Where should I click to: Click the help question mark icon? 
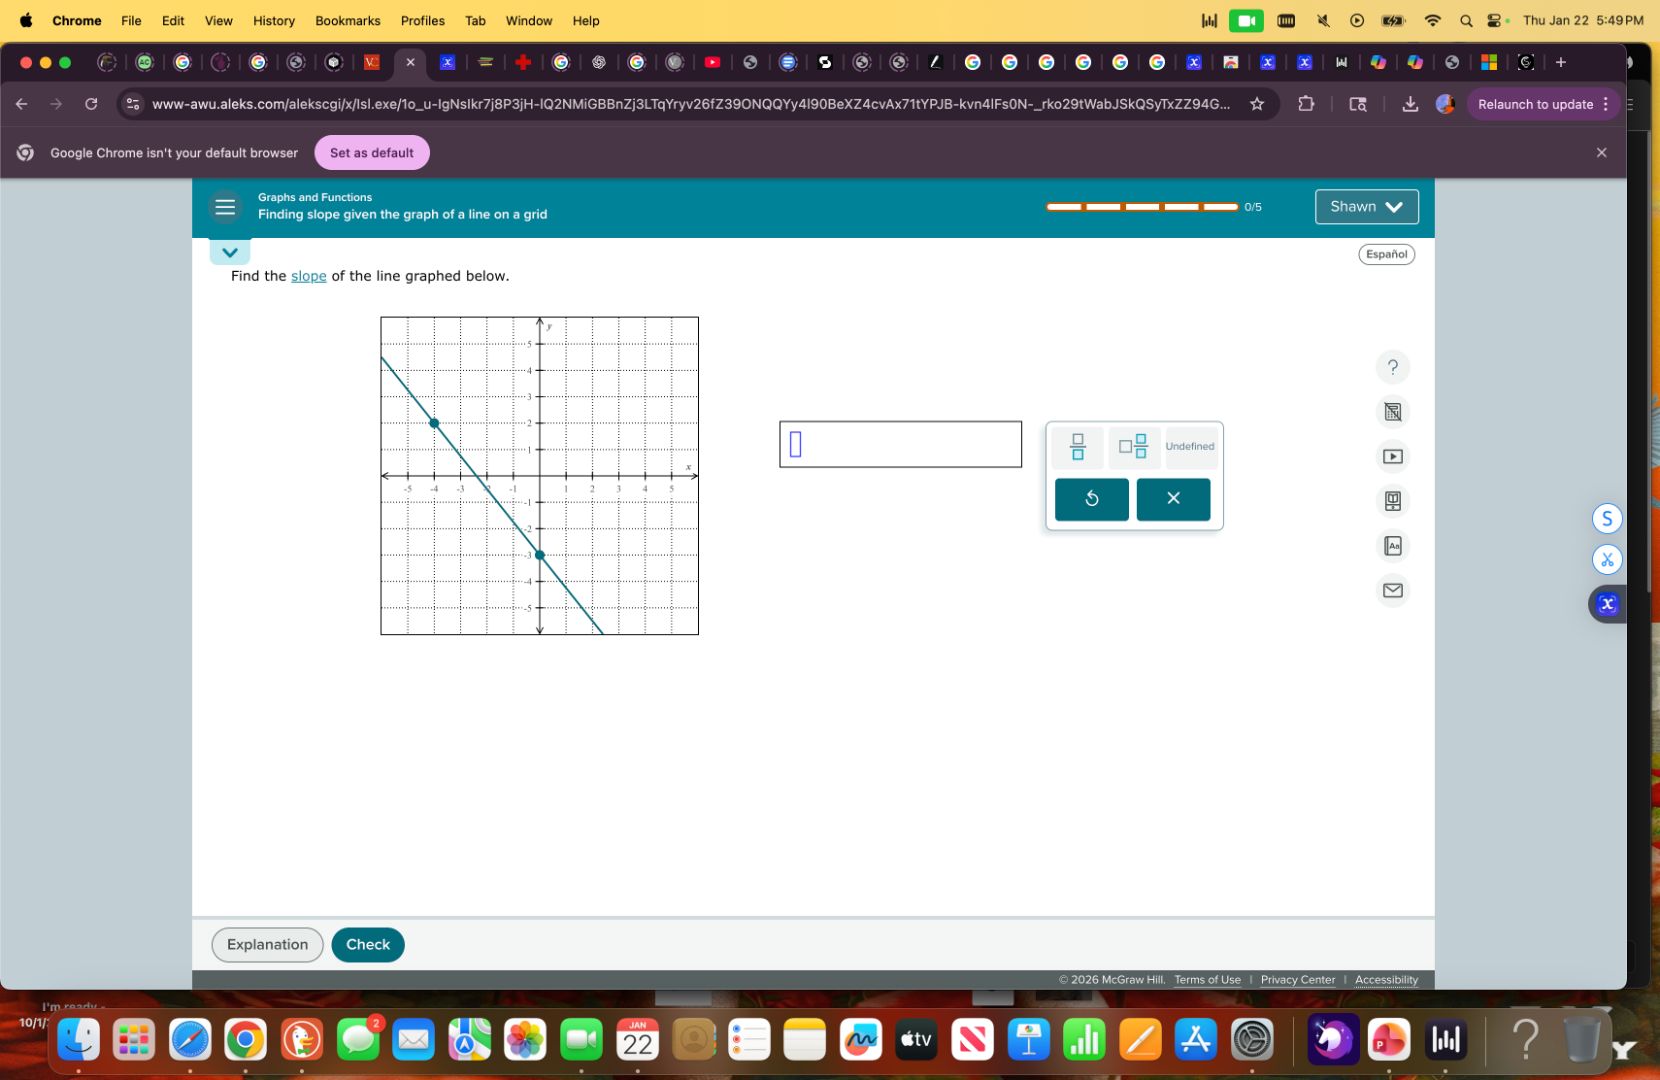click(1392, 367)
